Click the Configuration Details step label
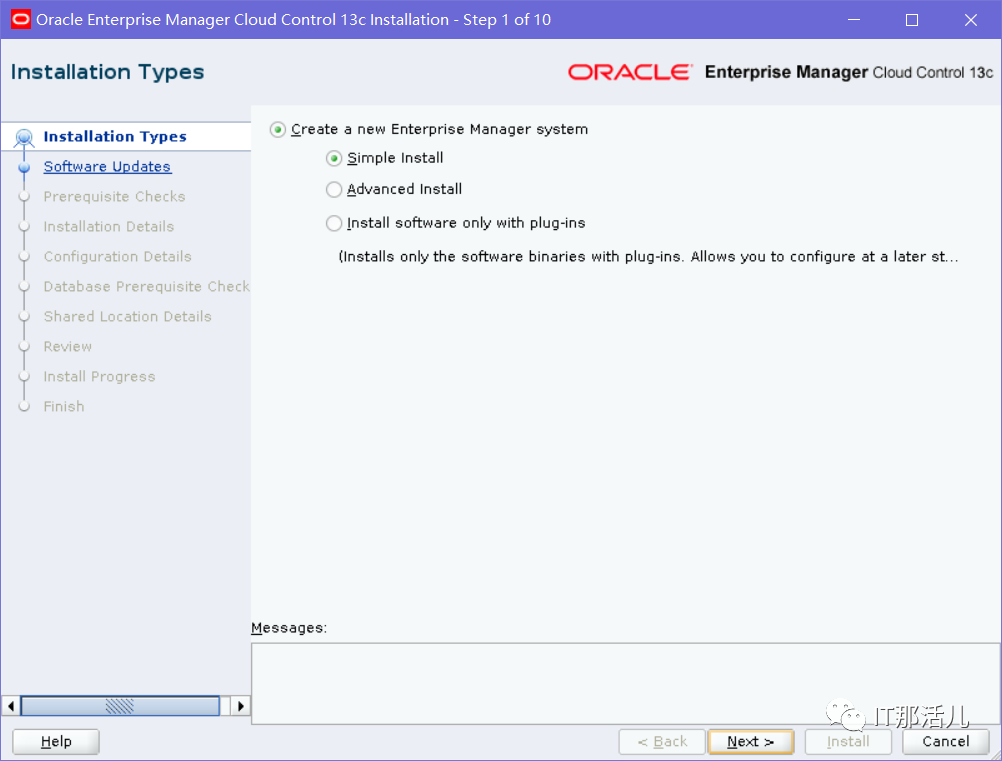The width and height of the screenshot is (1002, 761). pos(118,257)
